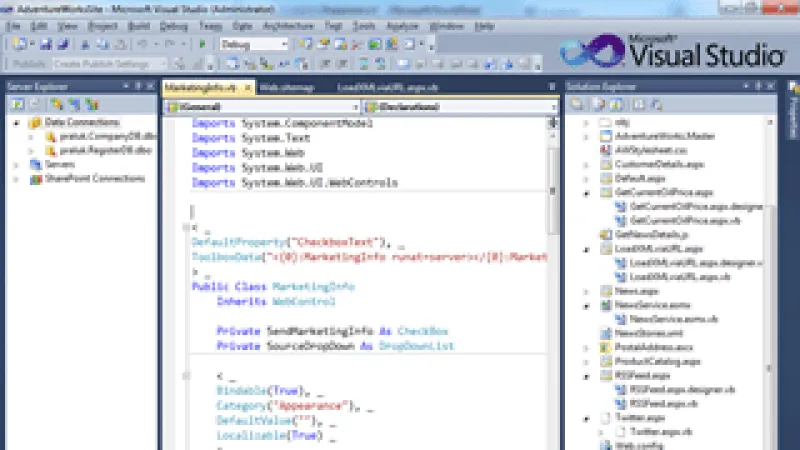Click the Decrease line indent icon

point(324,64)
